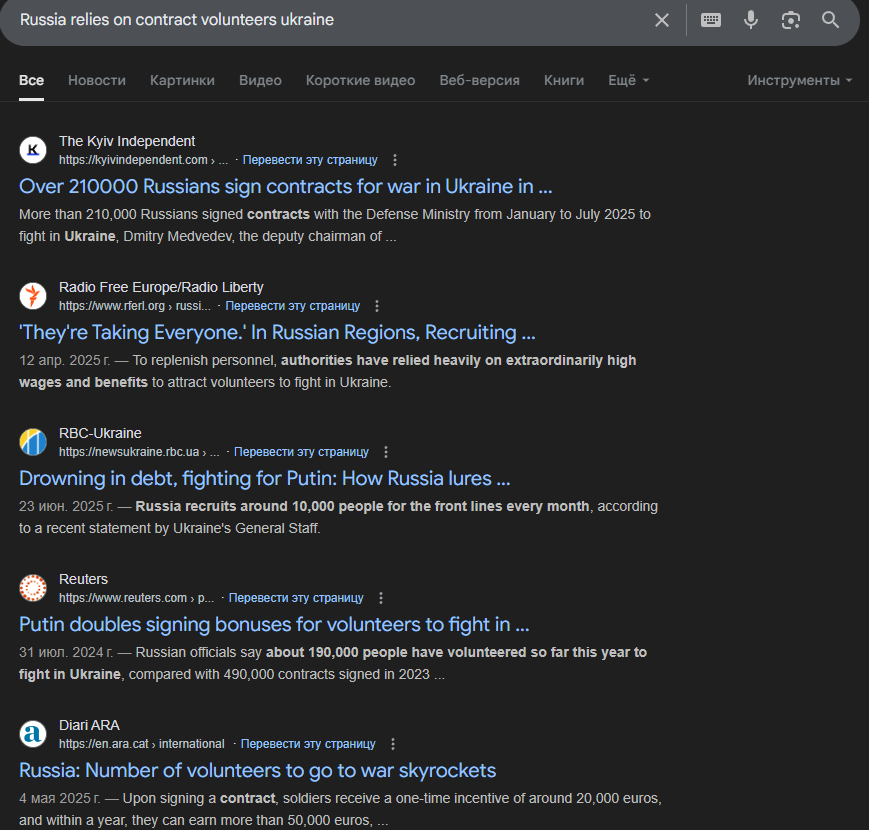Start voice search with the microphone icon

750,20
